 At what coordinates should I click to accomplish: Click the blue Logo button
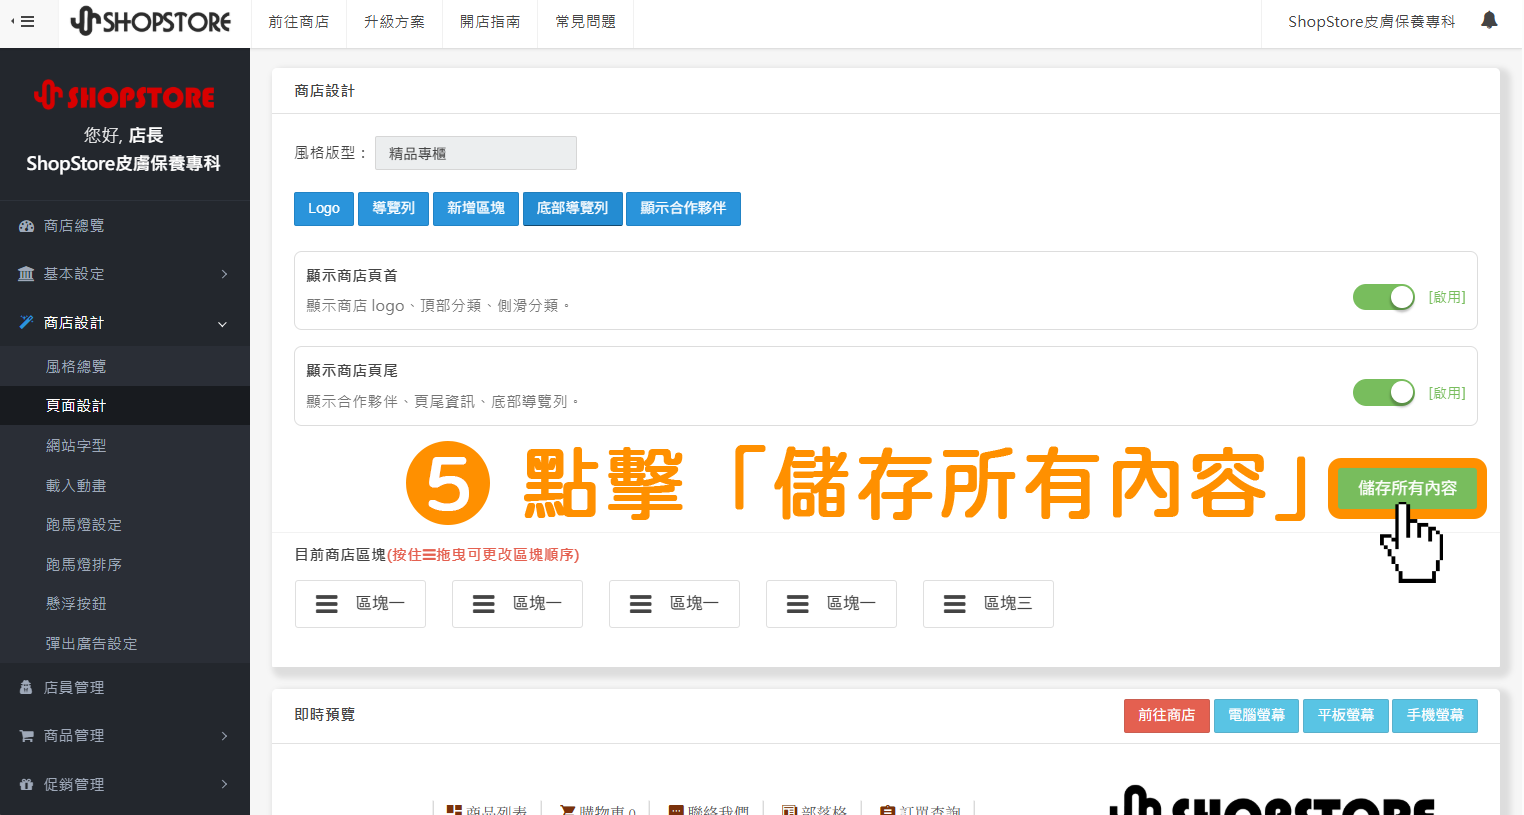pyautogui.click(x=324, y=209)
